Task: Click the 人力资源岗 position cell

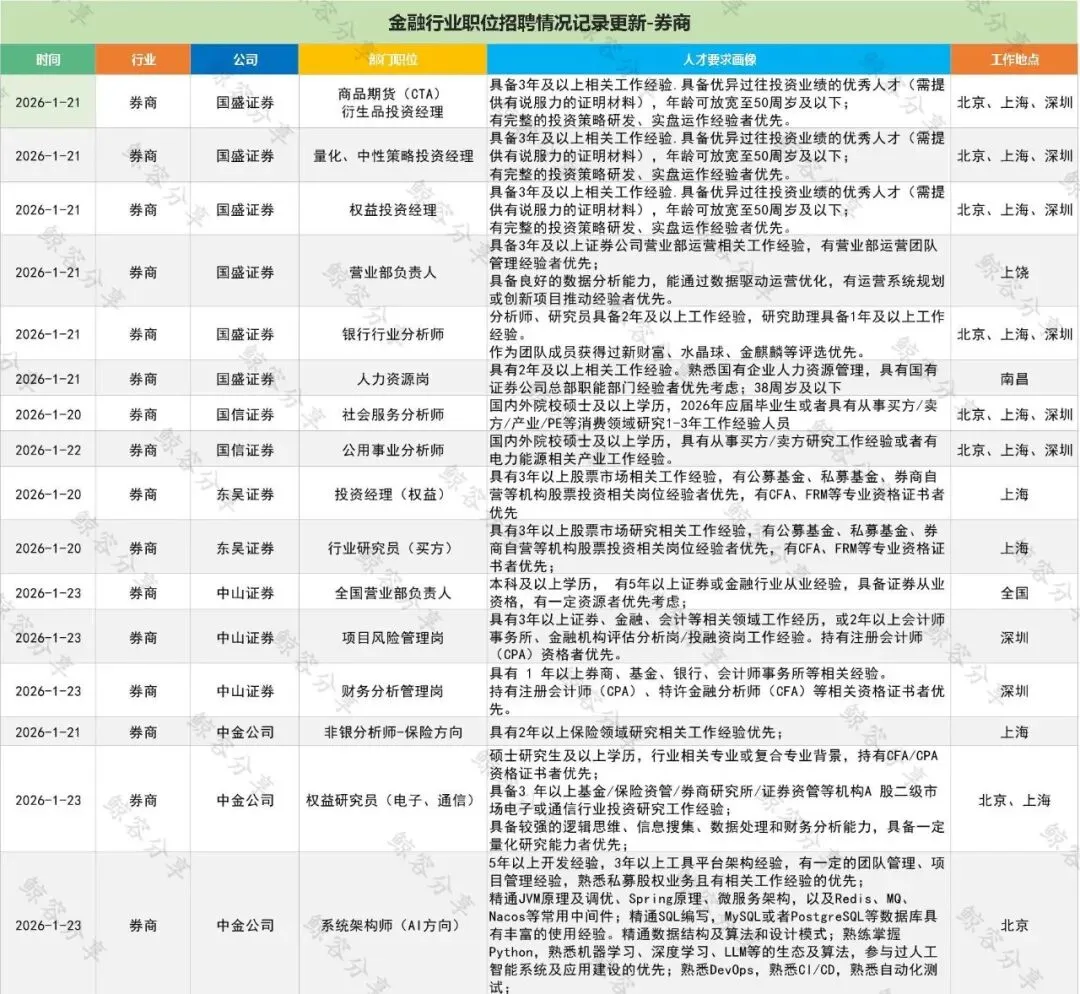Action: 393,379
